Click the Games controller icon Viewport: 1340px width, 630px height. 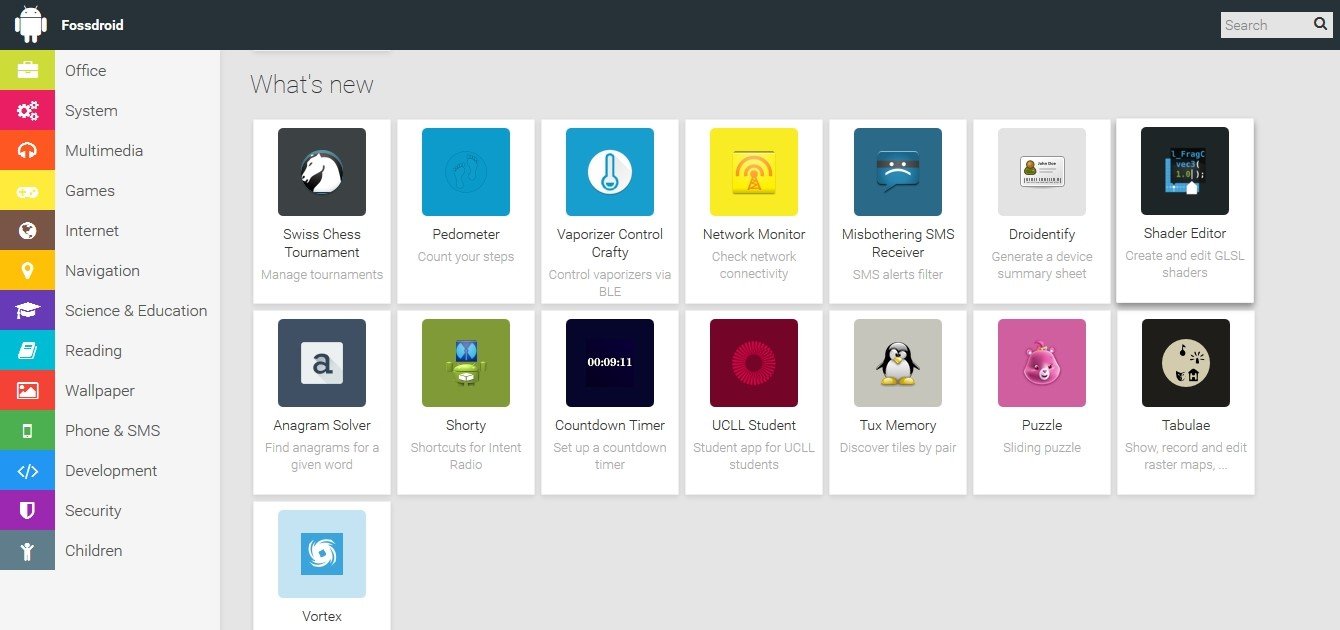coord(27,190)
